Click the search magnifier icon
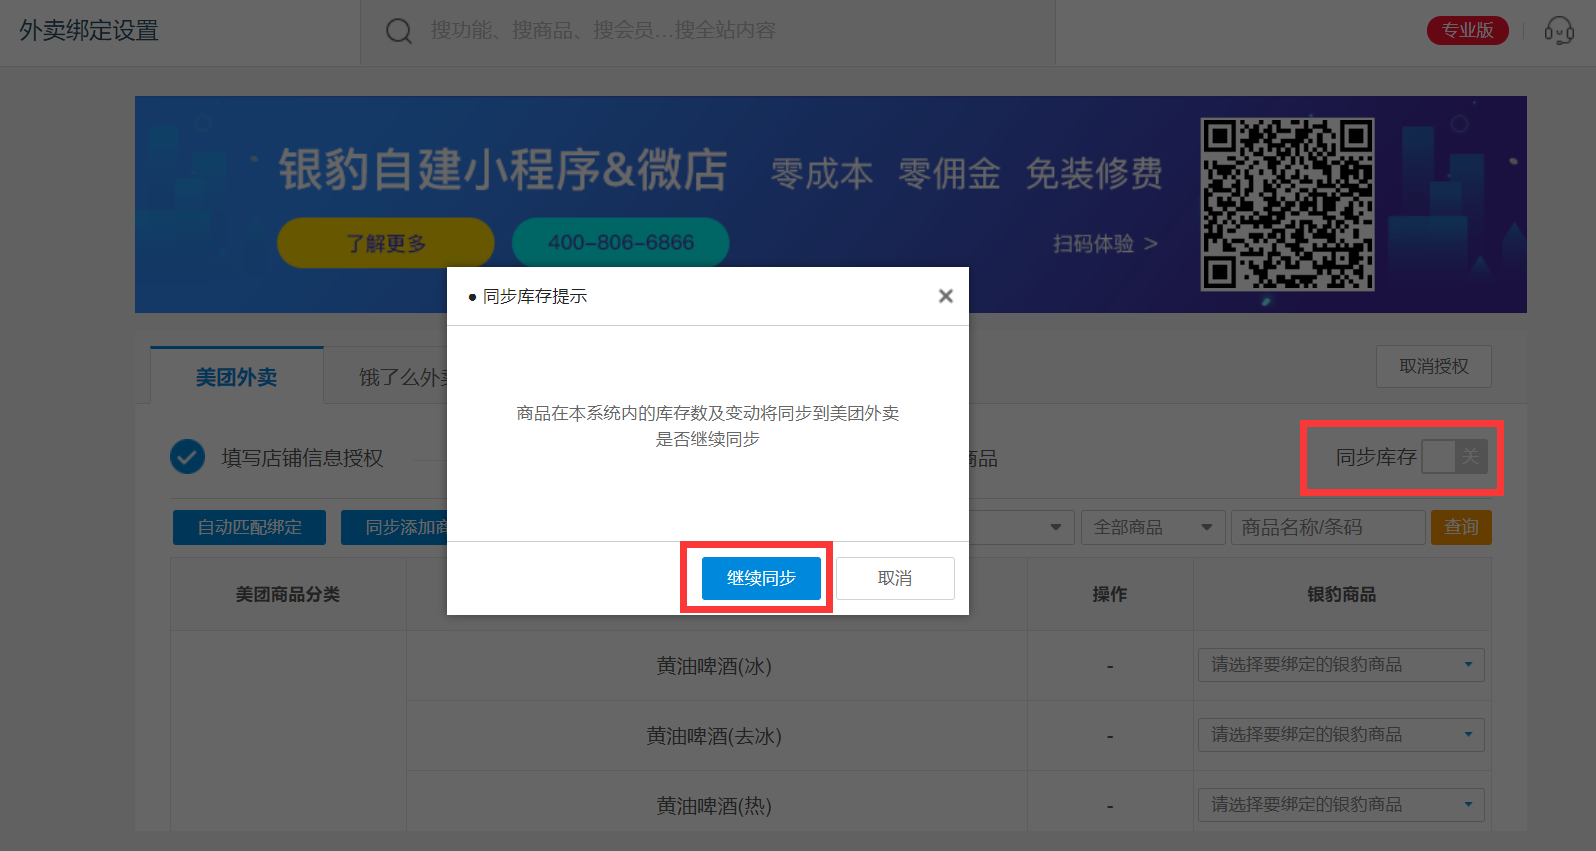 pos(398,31)
